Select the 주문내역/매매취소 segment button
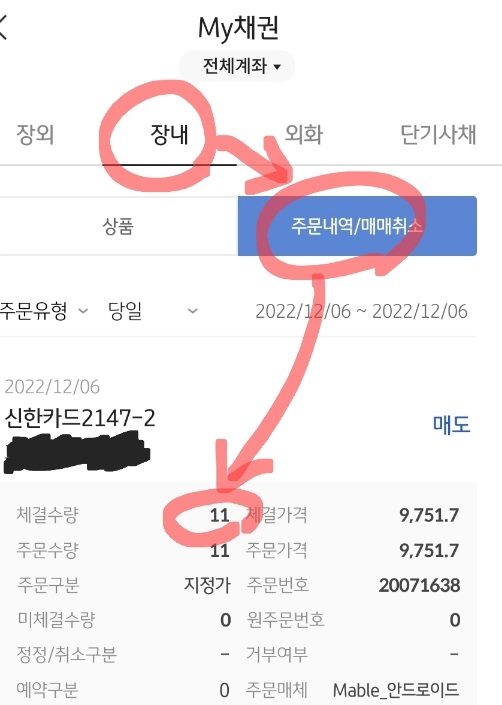This screenshot has height=705, width=502. pos(357,226)
